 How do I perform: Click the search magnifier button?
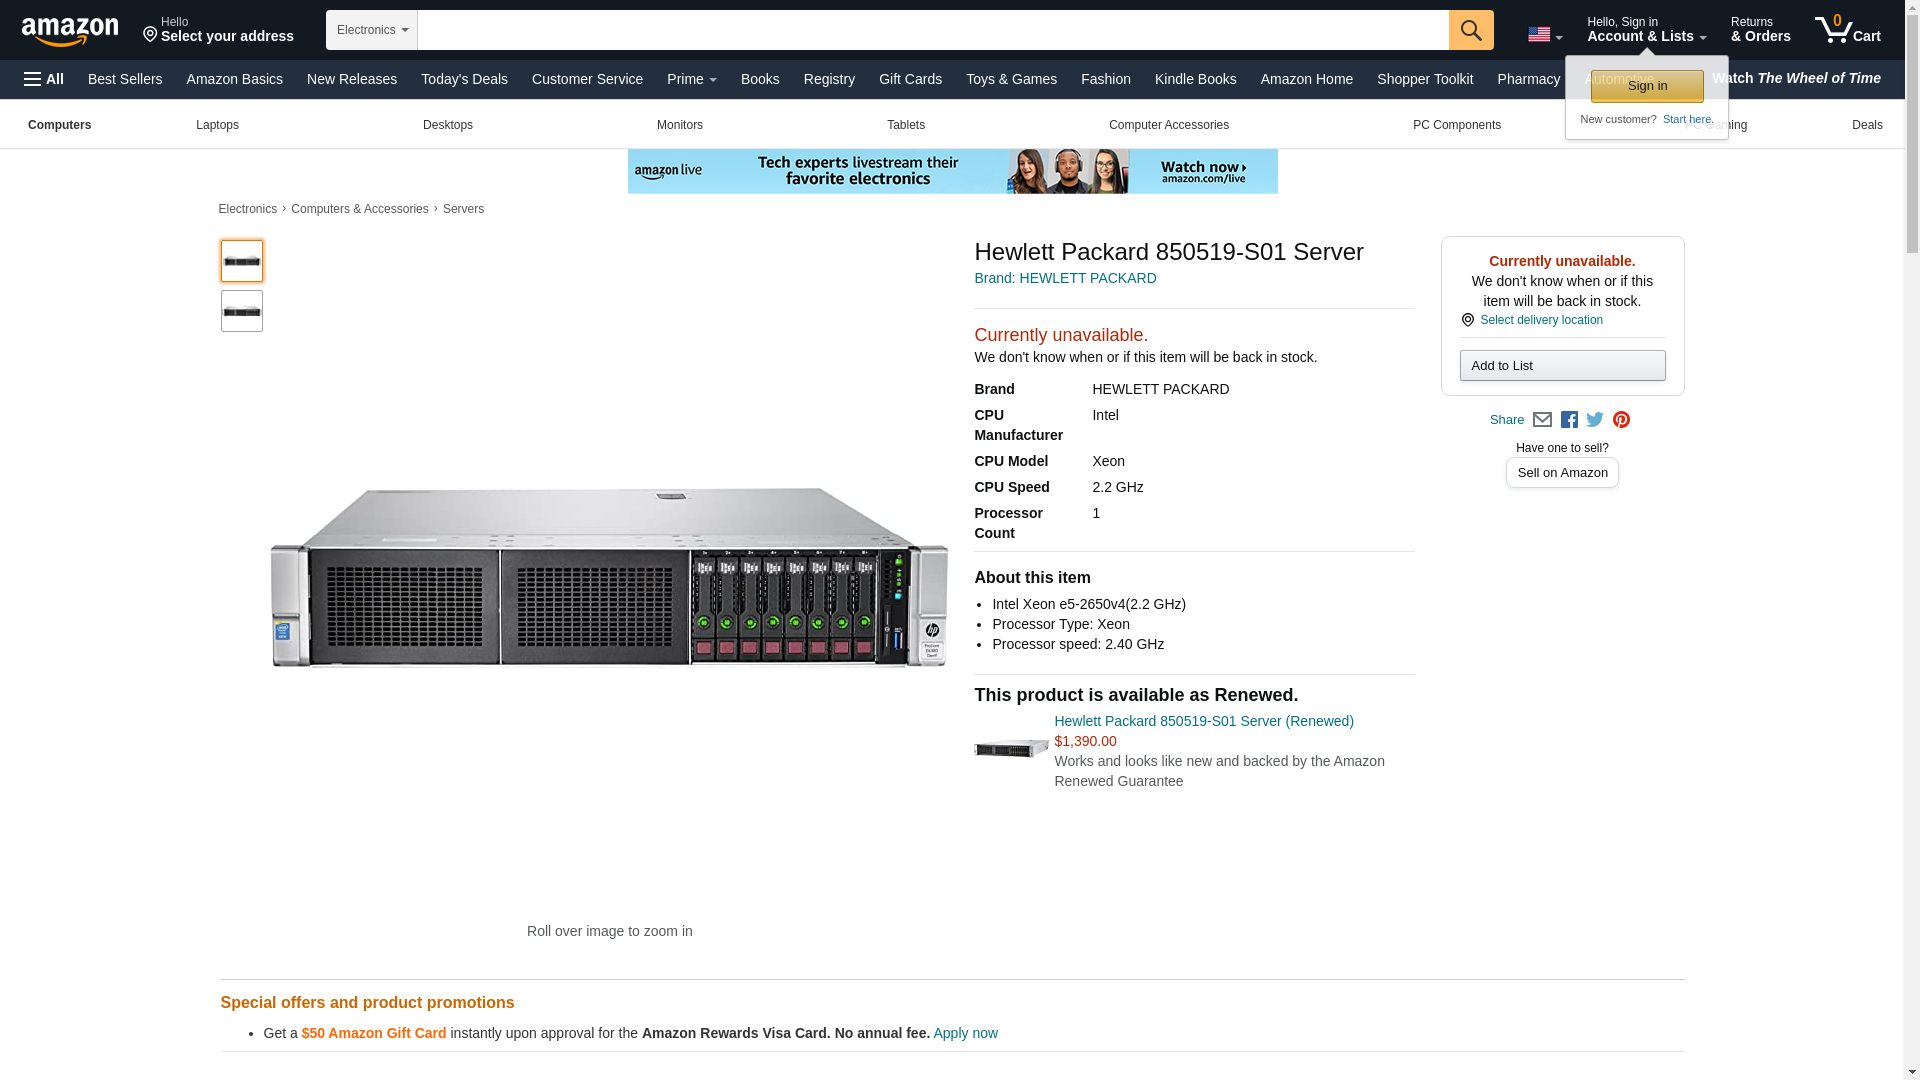click(x=1471, y=30)
